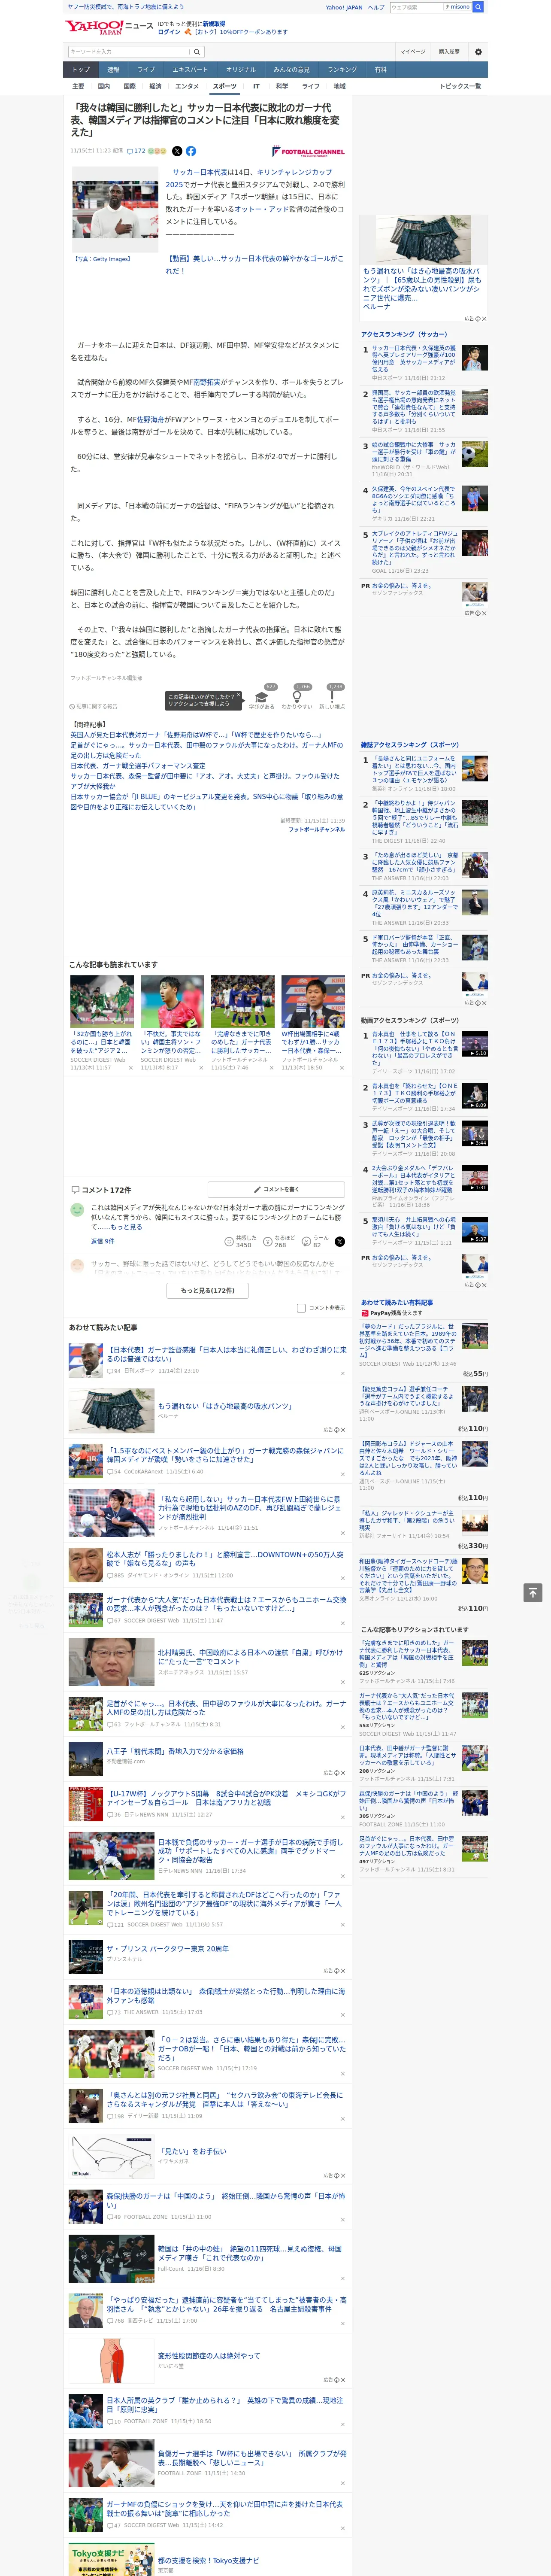The width and height of the screenshot is (551, 2576).
Task: Open the 172 comments bubble link
Action: pyautogui.click(x=136, y=151)
